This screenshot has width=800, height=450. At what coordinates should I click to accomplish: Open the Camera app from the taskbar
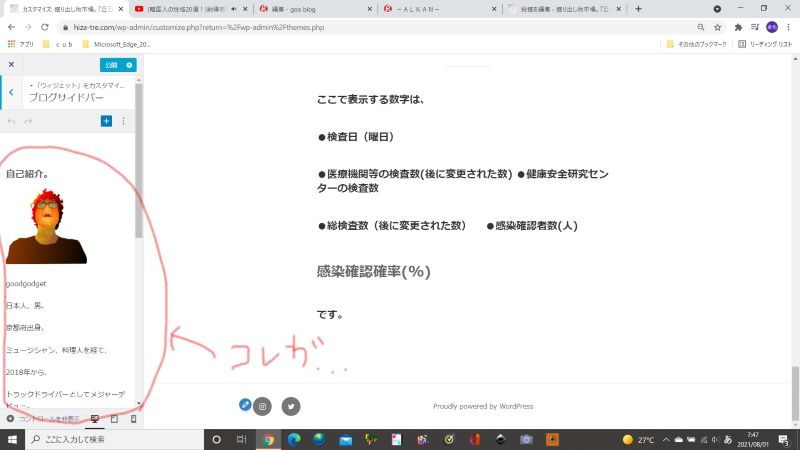click(526, 439)
